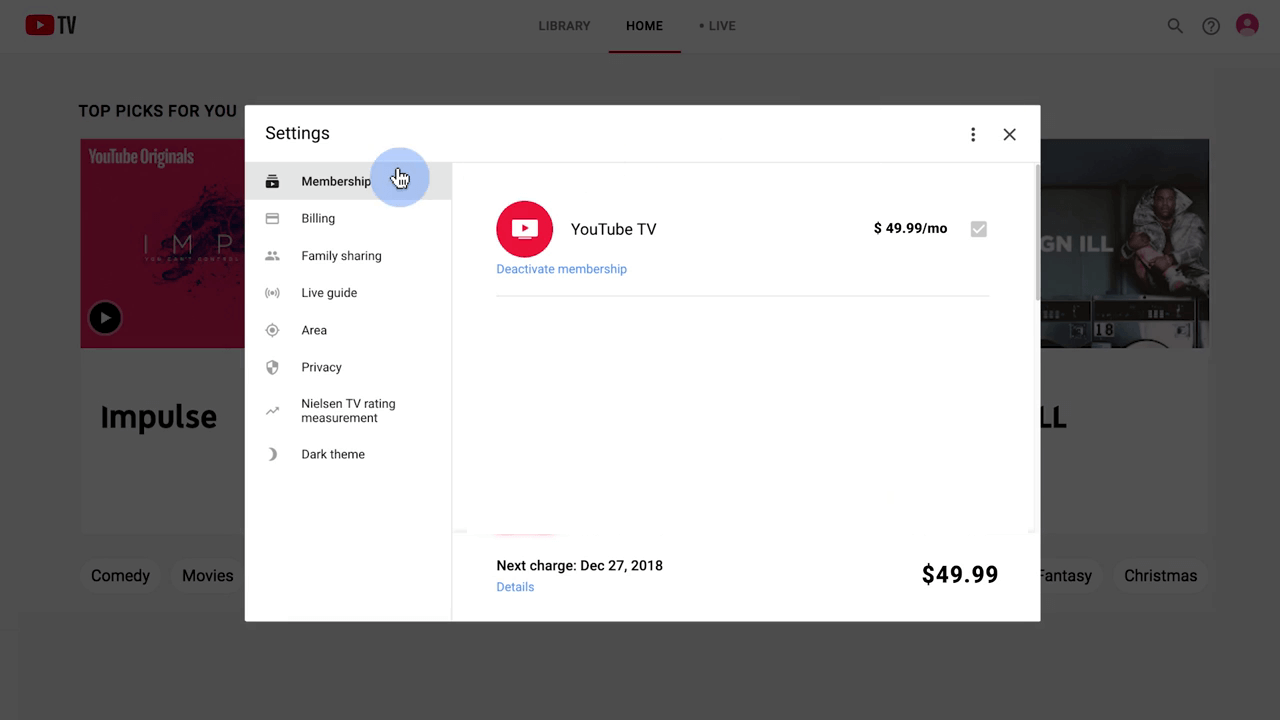The width and height of the screenshot is (1280, 720).
Task: Click the Nielsen rating trend icon
Action: pos(272,411)
